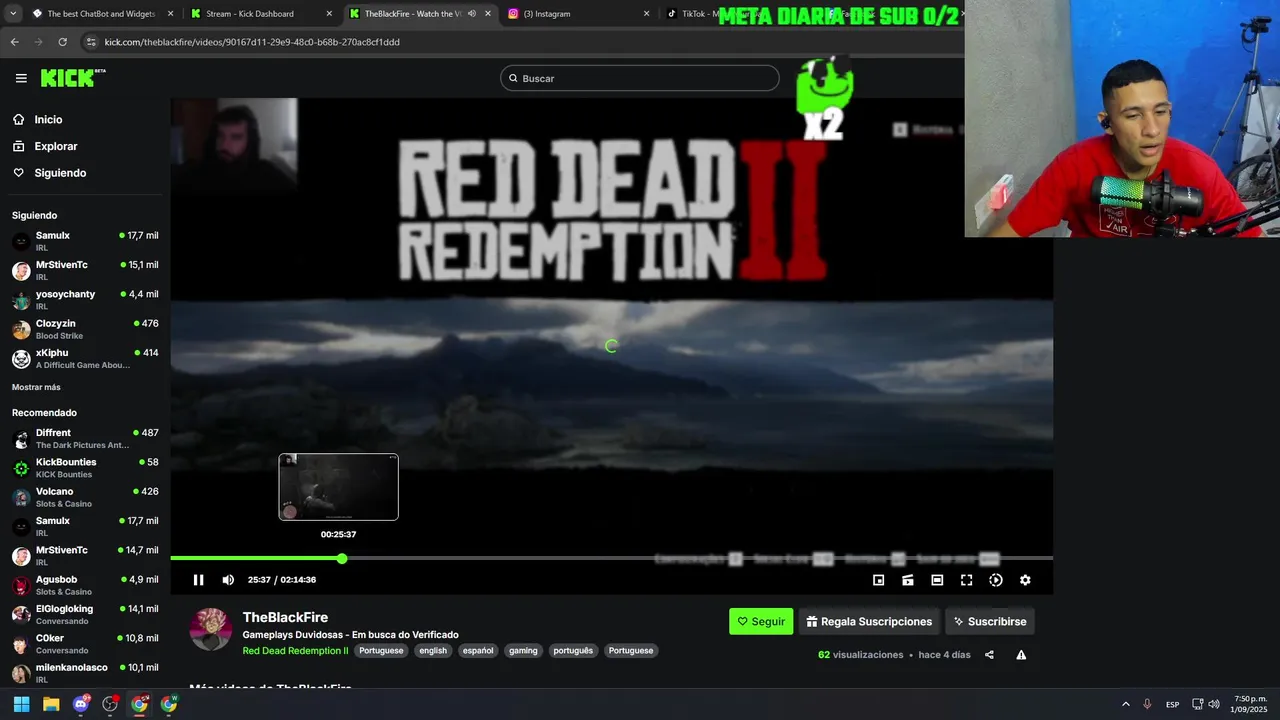
Task: Open C0ker recommended channel
Action: click(85, 643)
